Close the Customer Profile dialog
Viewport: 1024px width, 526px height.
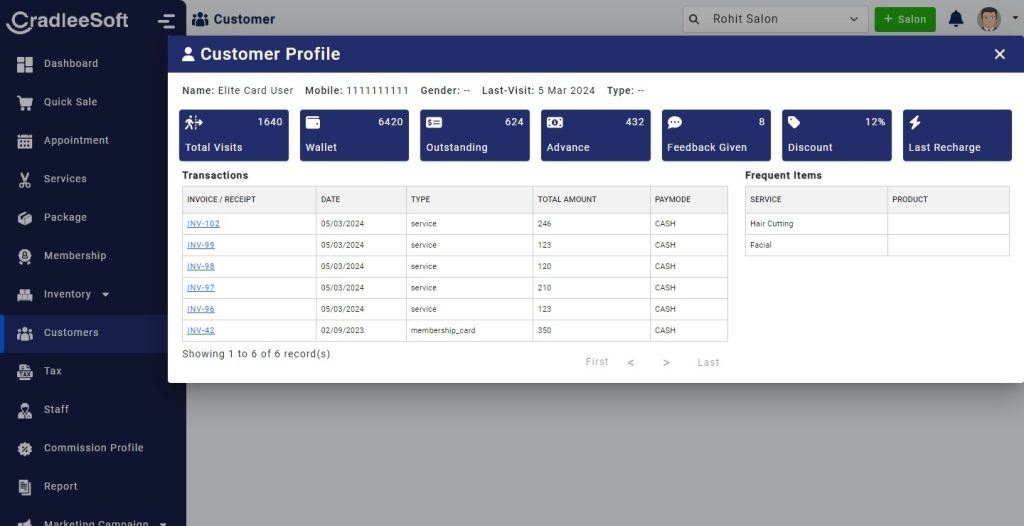[999, 54]
